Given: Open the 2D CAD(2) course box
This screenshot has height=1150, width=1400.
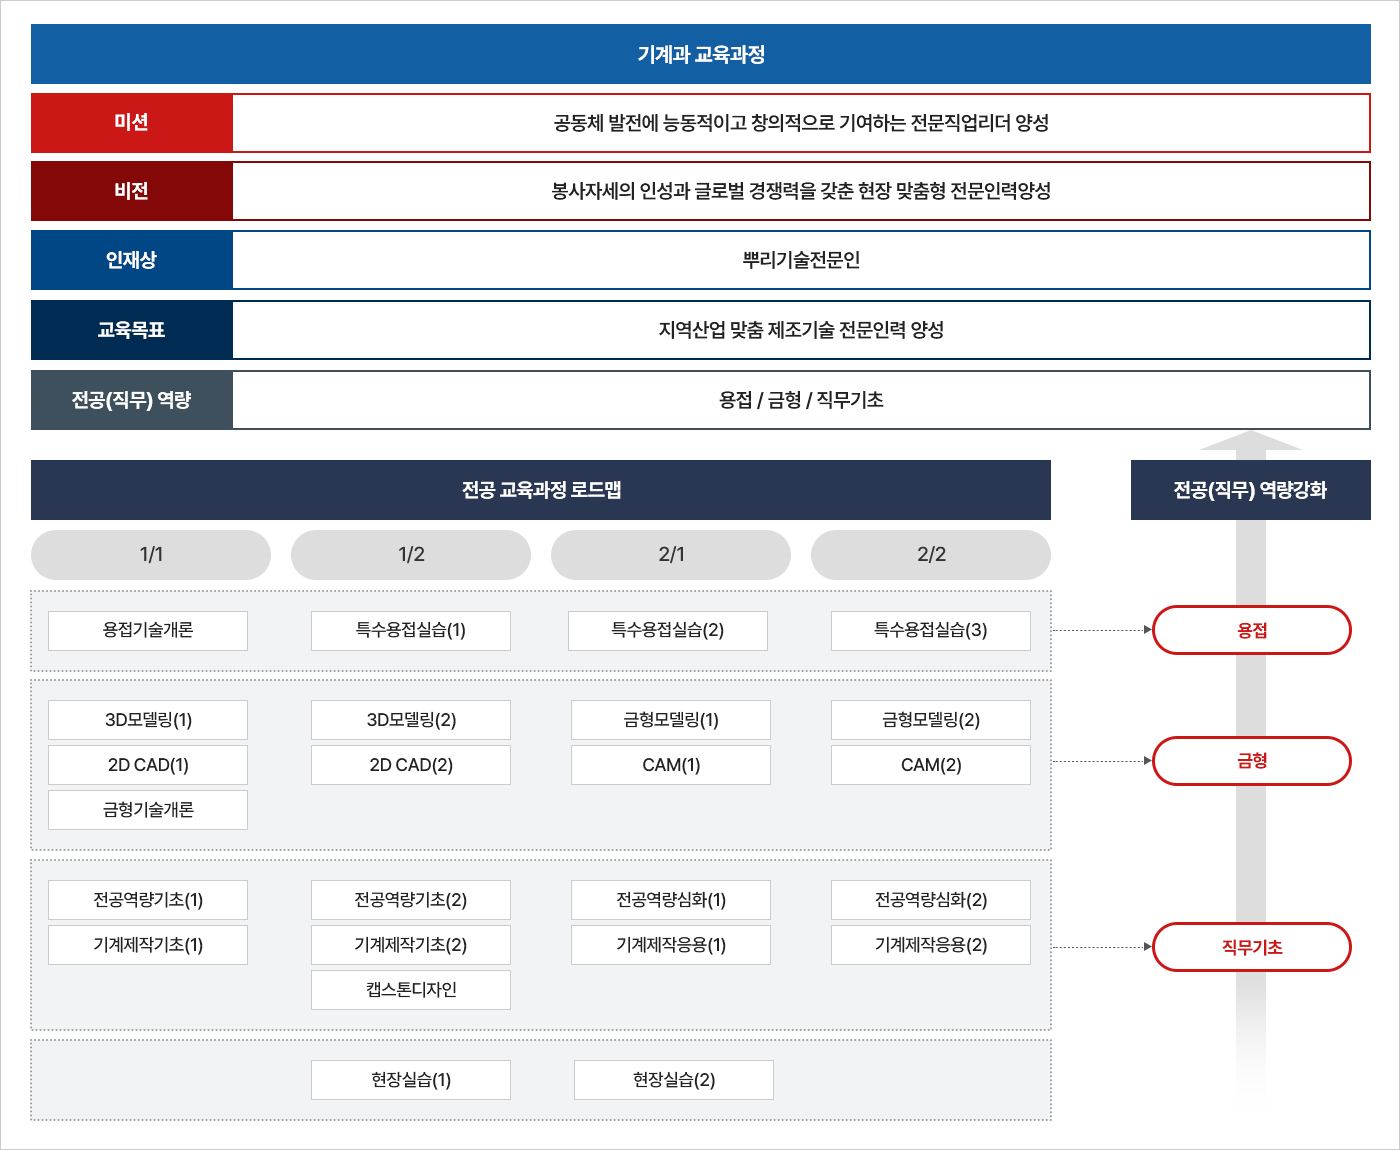Looking at the screenshot, I should coord(411,765).
